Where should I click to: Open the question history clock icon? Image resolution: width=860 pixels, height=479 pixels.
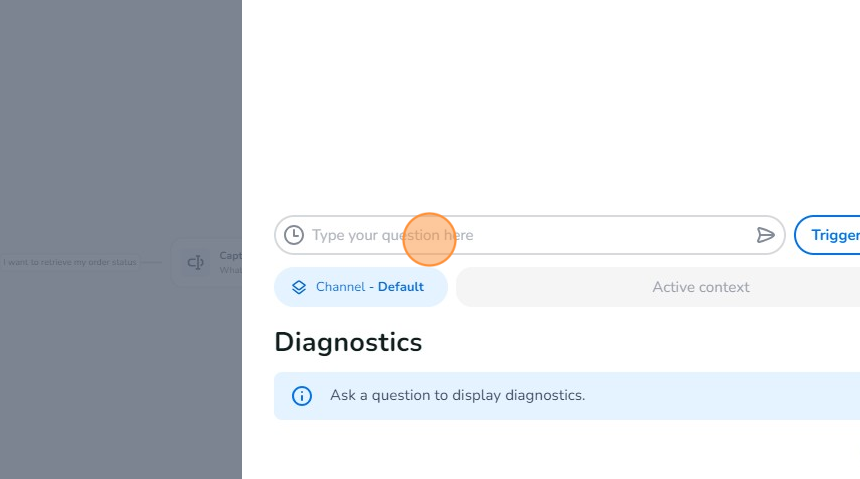click(294, 235)
